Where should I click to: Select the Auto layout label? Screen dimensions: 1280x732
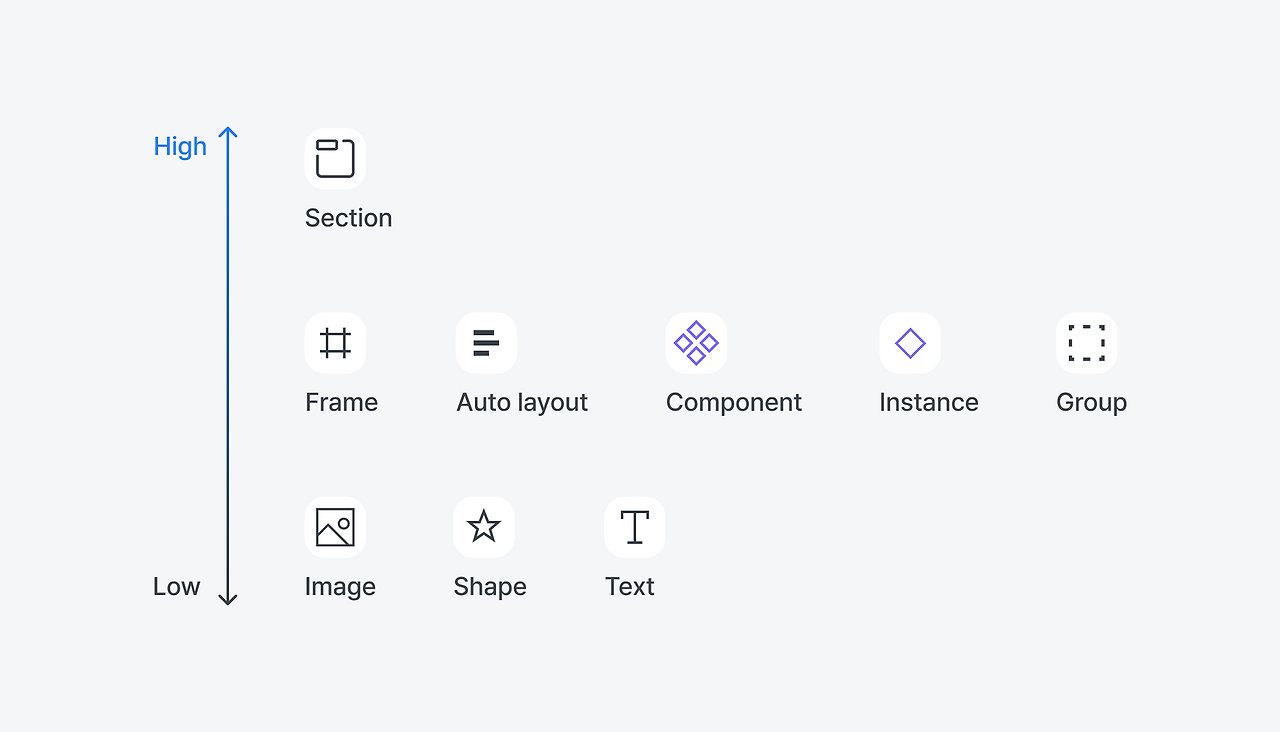tap(522, 402)
